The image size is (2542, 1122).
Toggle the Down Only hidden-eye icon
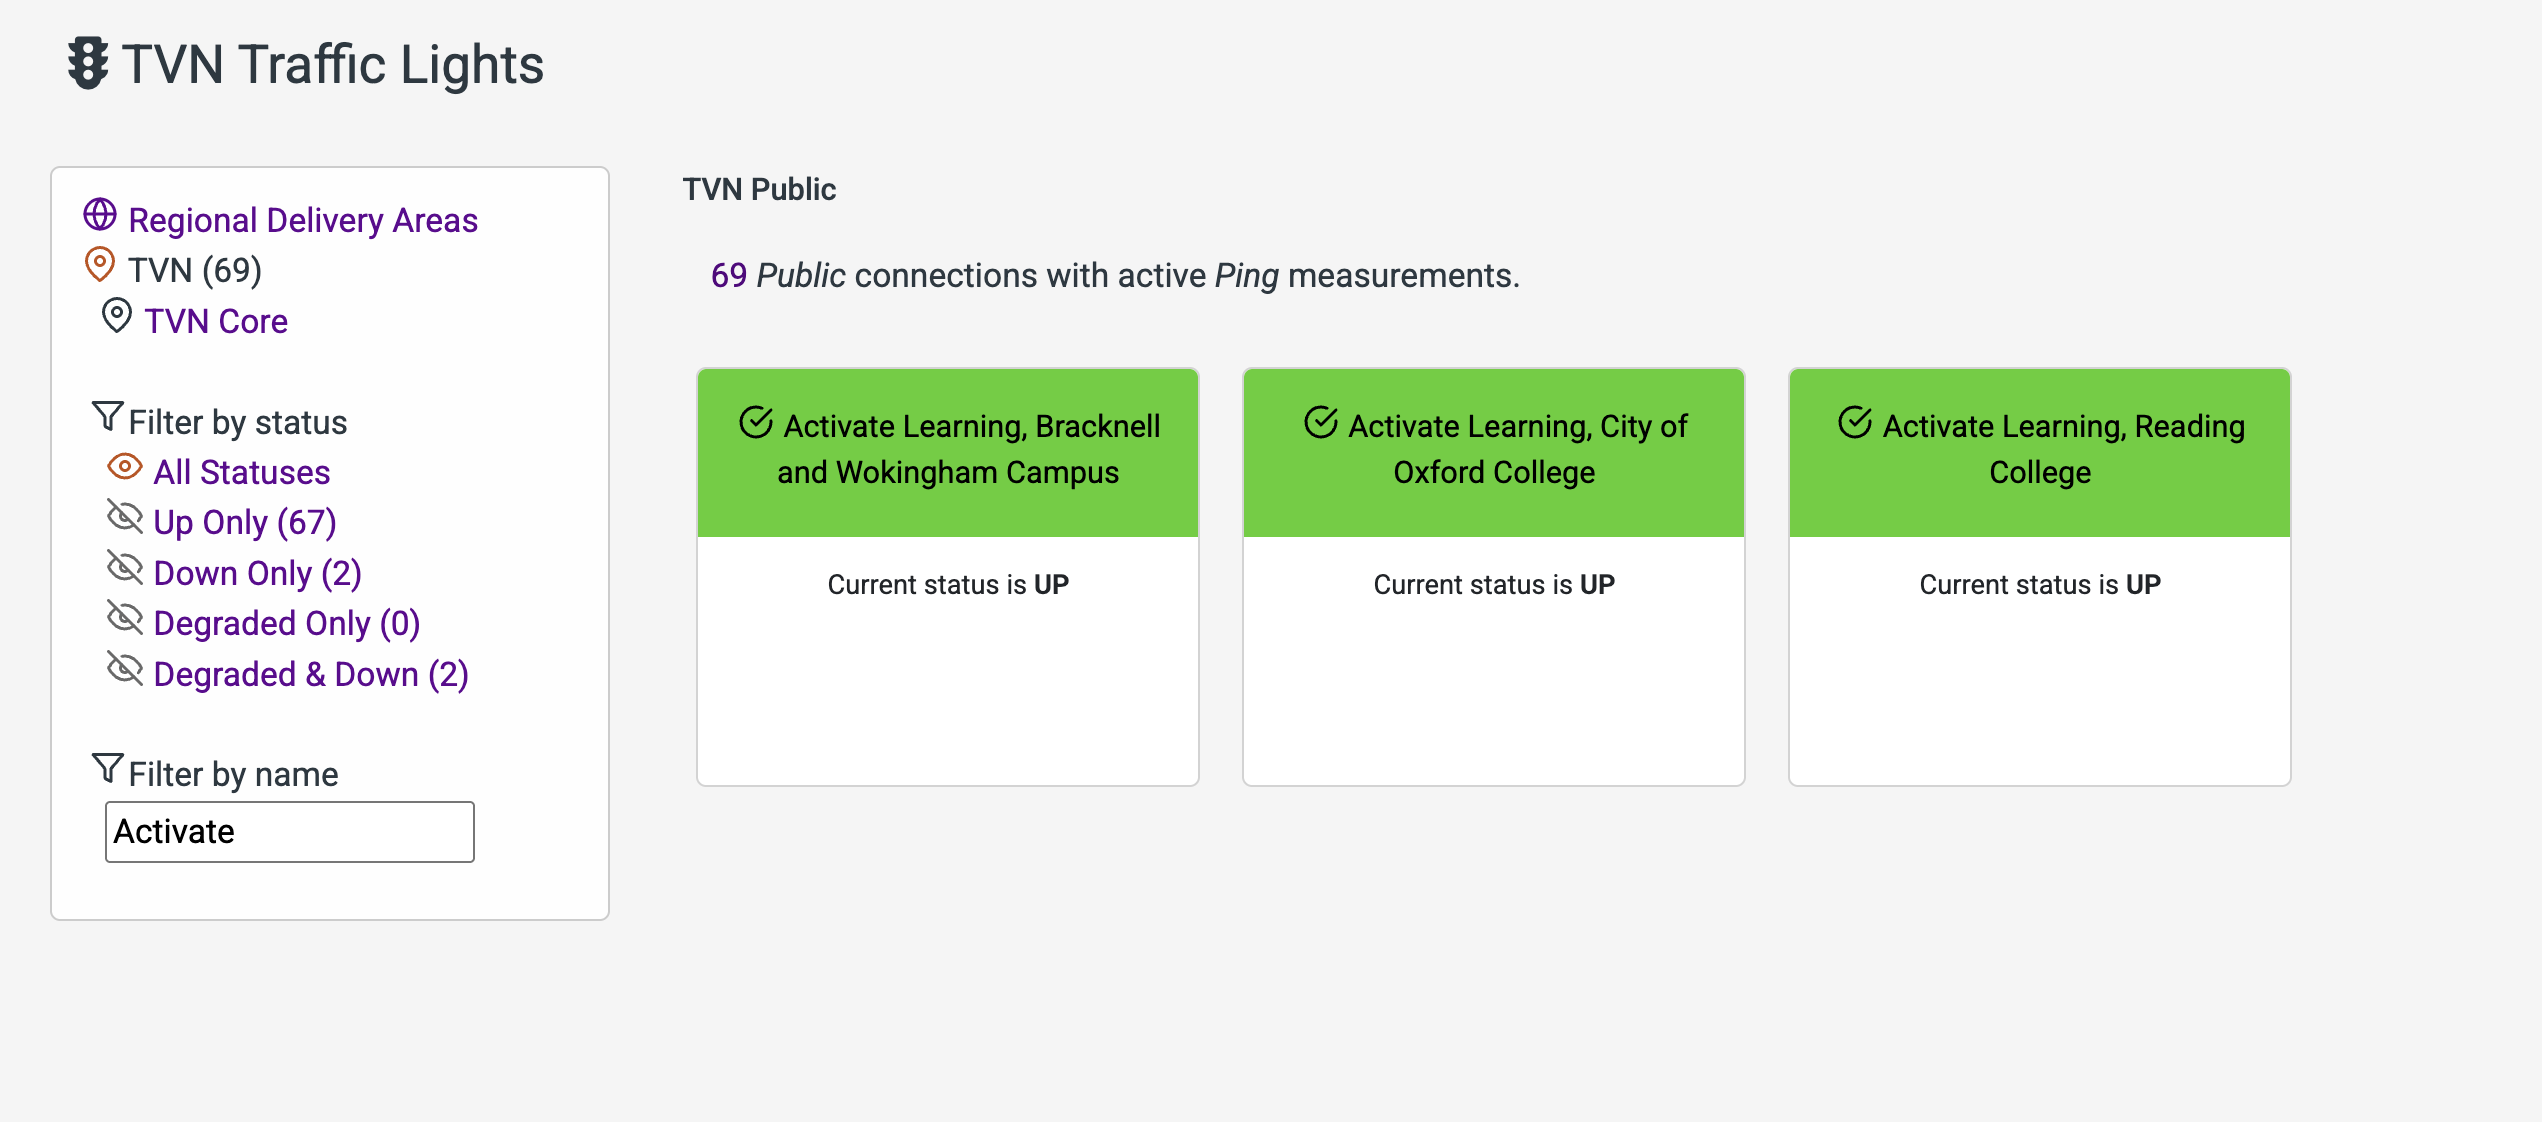(x=125, y=568)
